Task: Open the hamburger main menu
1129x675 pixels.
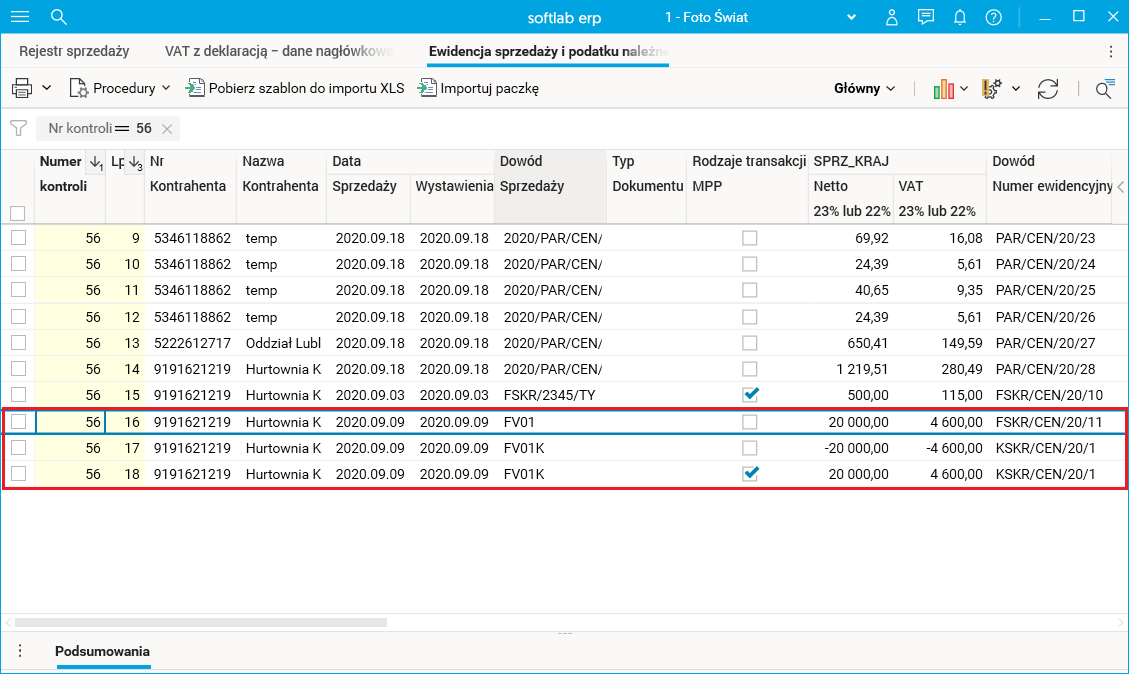Action: point(19,17)
